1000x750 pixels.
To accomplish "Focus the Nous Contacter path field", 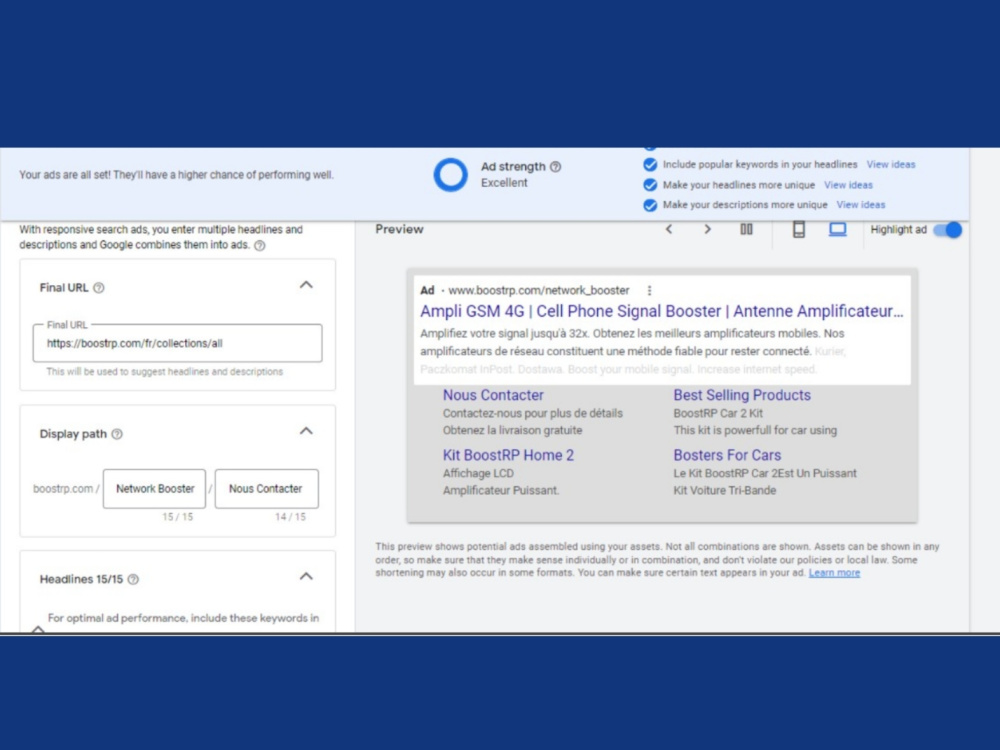I will tap(267, 489).
